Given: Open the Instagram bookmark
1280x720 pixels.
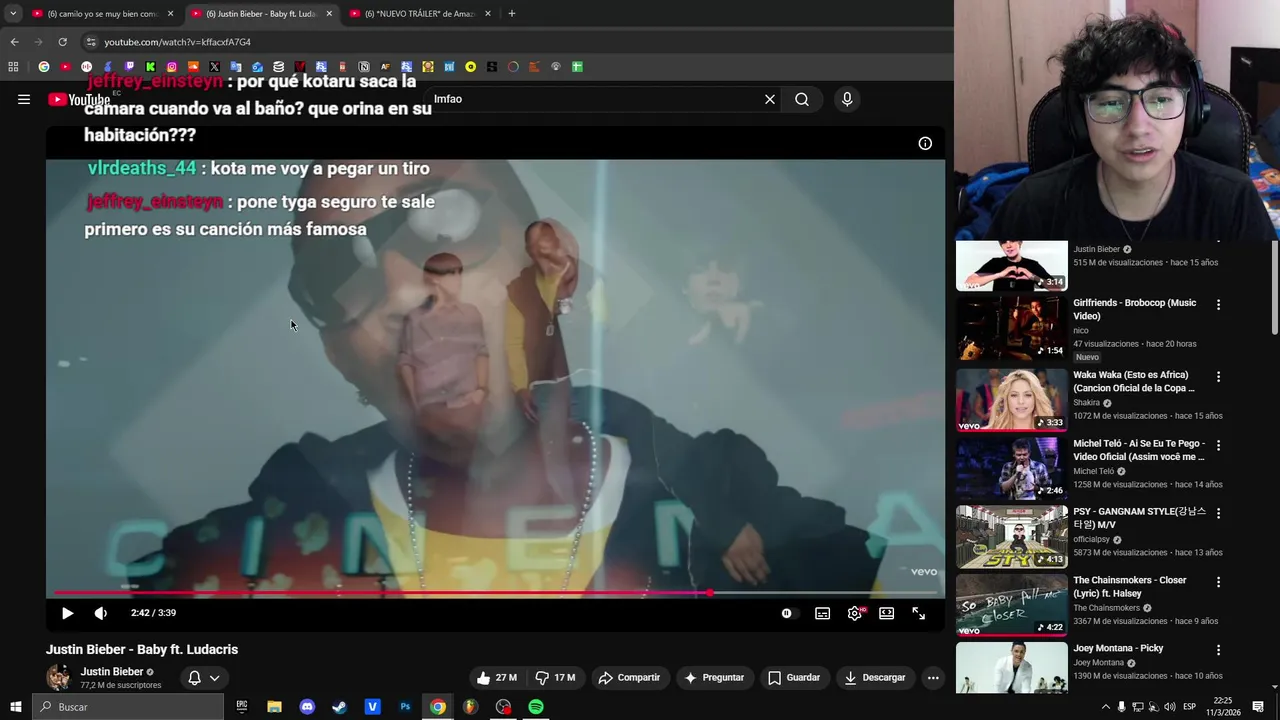Looking at the screenshot, I should tap(172, 67).
